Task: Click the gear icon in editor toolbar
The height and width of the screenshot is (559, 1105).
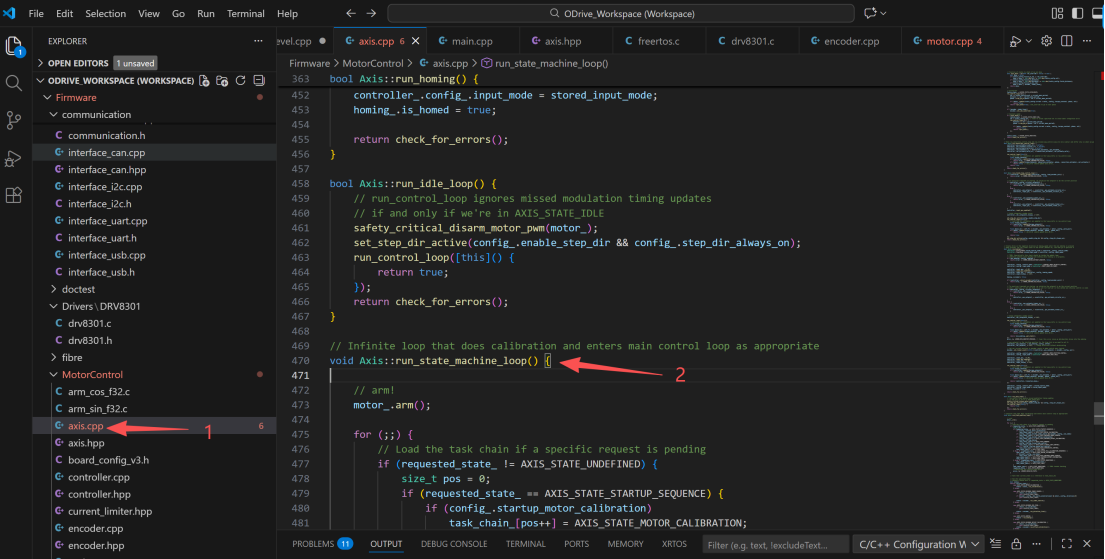Action: pyautogui.click(x=1047, y=41)
